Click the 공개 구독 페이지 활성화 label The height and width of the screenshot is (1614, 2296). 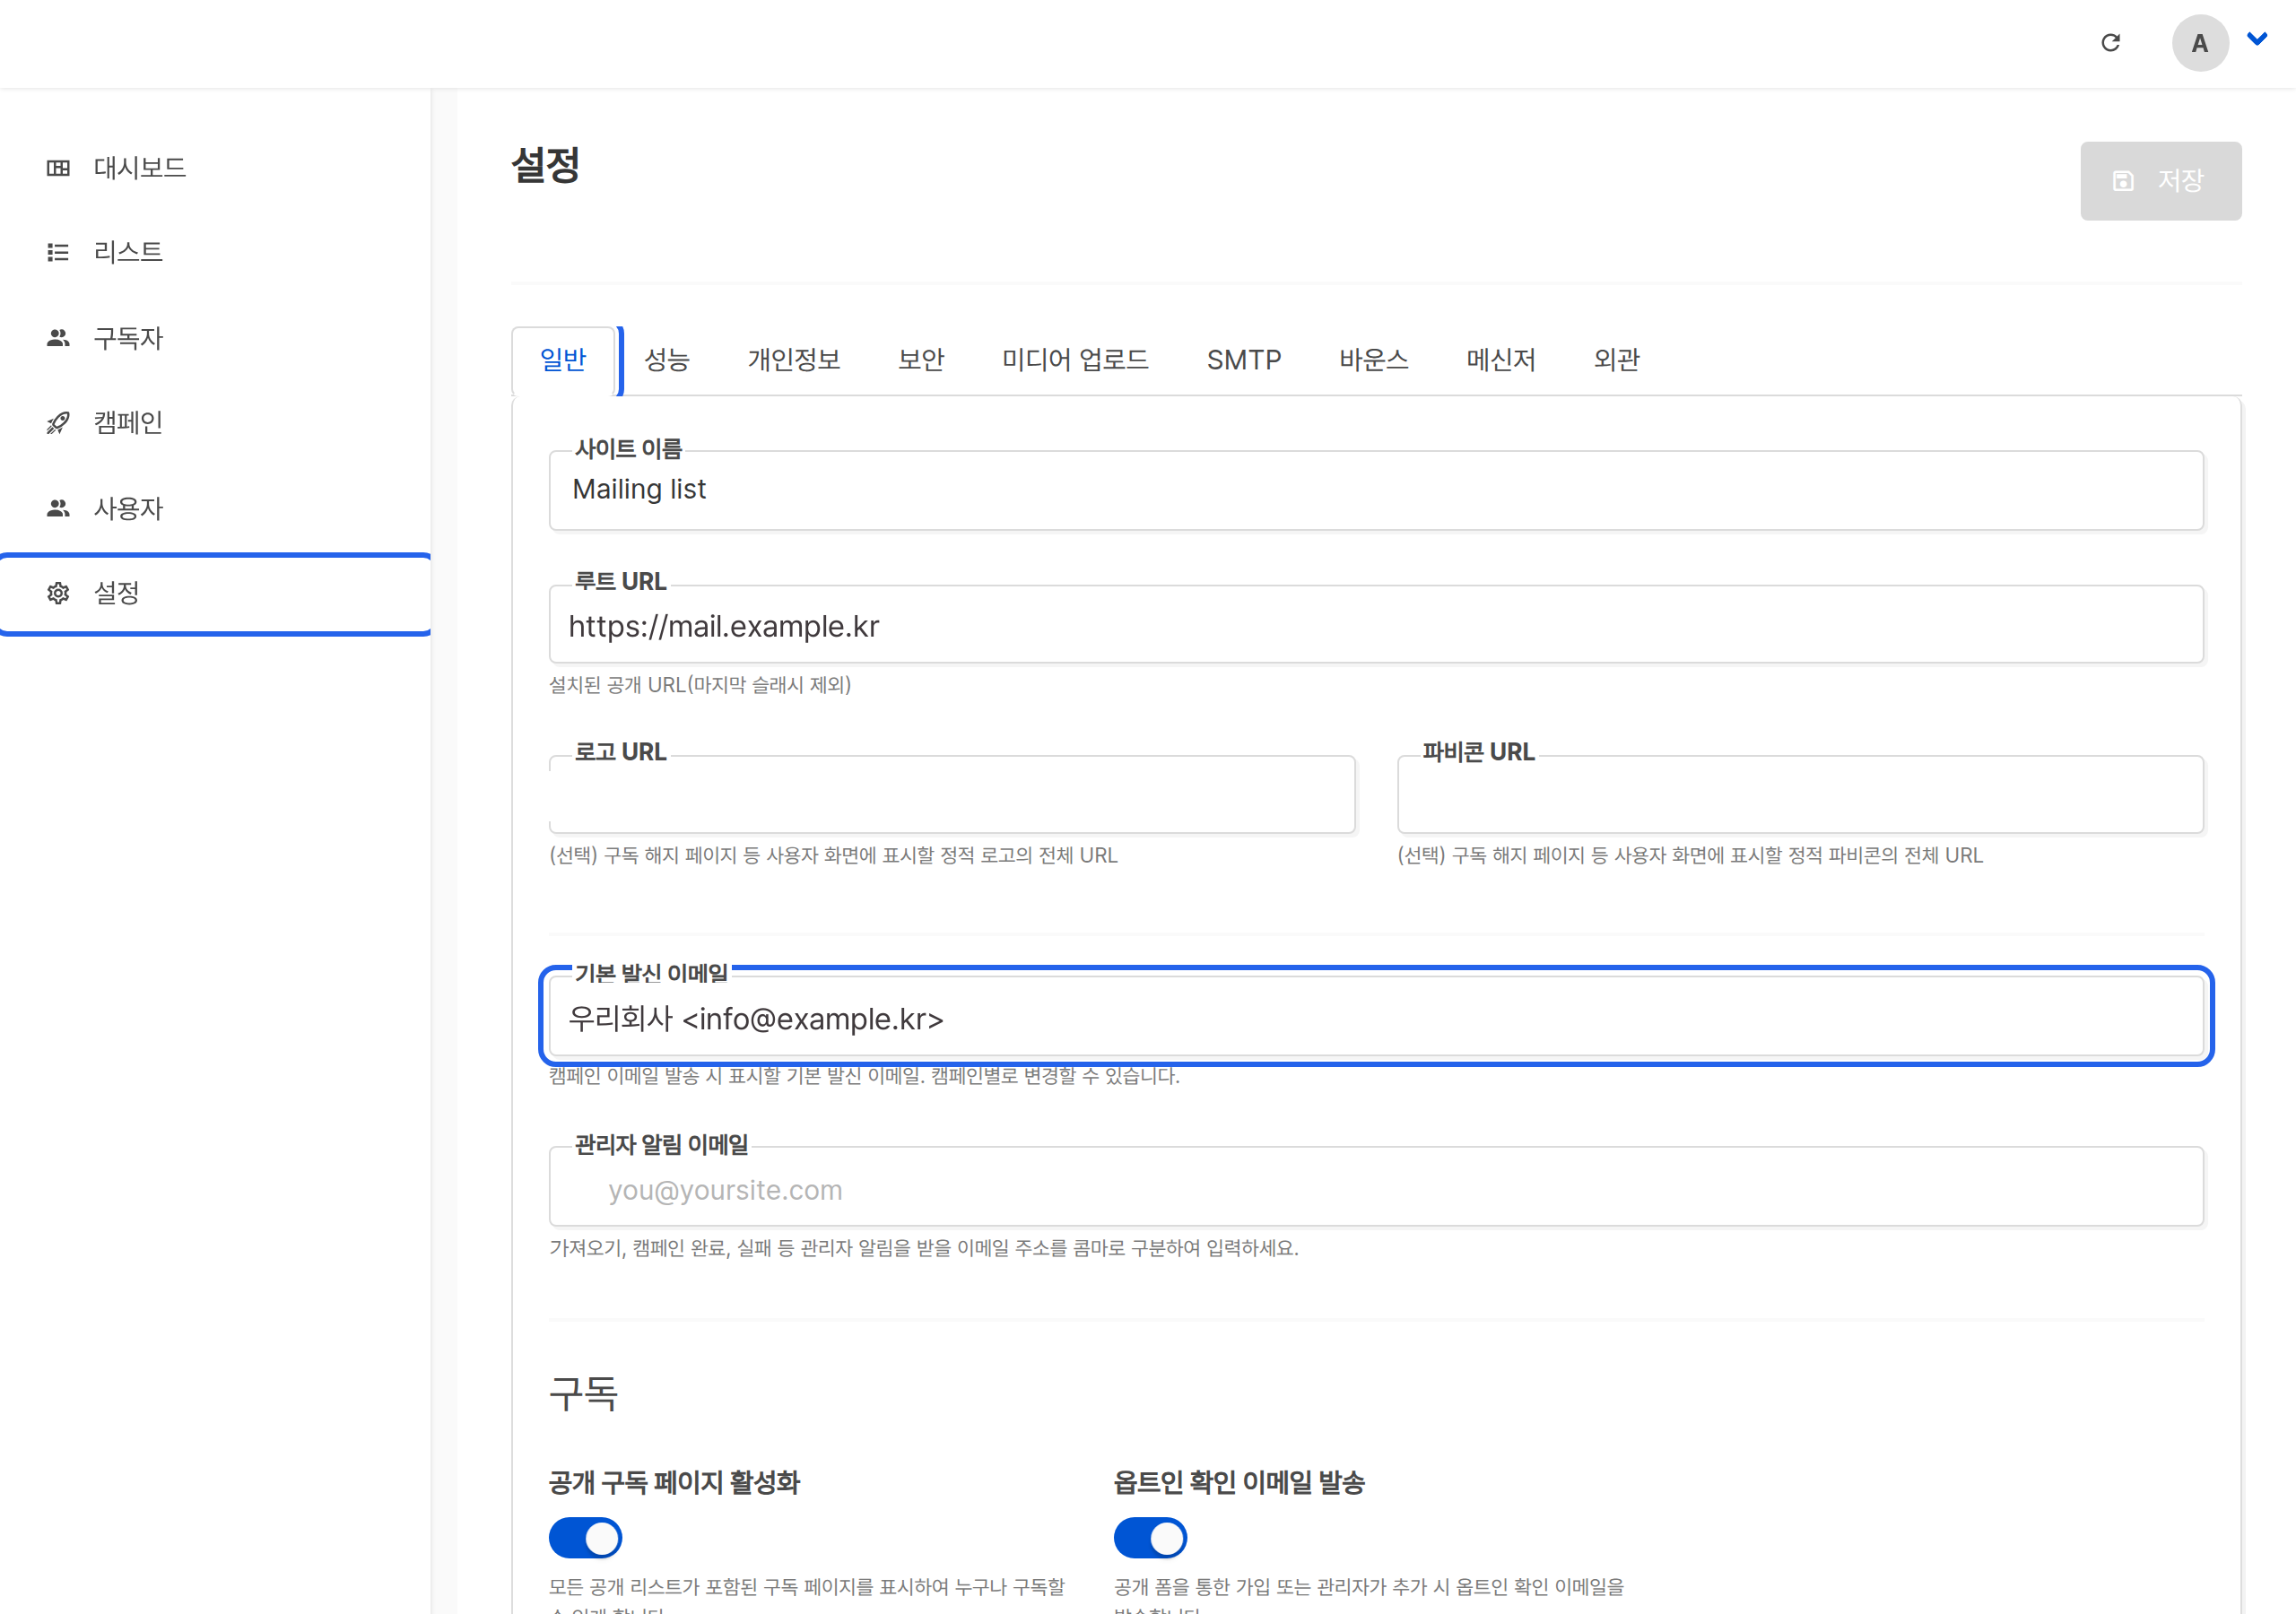pos(675,1482)
